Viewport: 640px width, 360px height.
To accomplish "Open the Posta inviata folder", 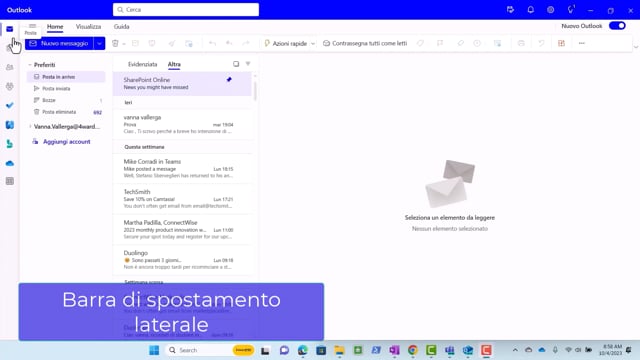I will (x=66, y=89).
